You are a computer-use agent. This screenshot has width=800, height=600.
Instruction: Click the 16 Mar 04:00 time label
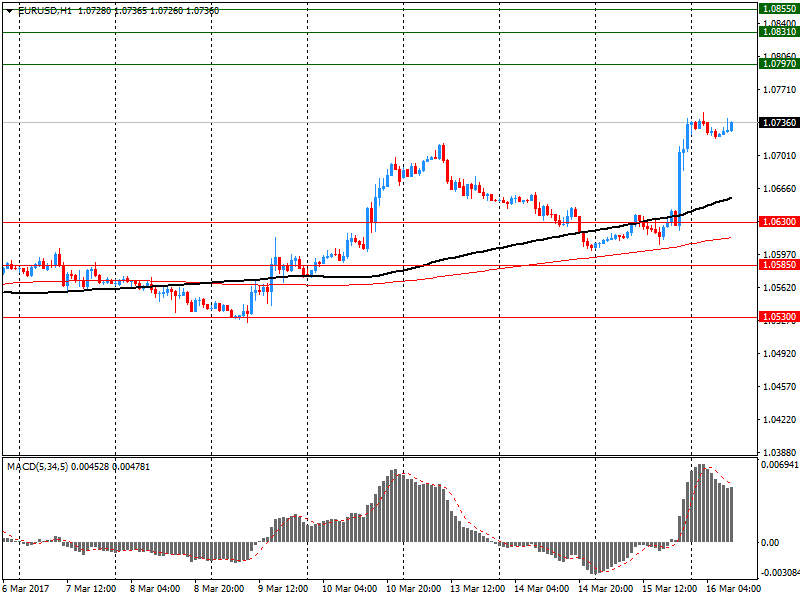[x=733, y=589]
